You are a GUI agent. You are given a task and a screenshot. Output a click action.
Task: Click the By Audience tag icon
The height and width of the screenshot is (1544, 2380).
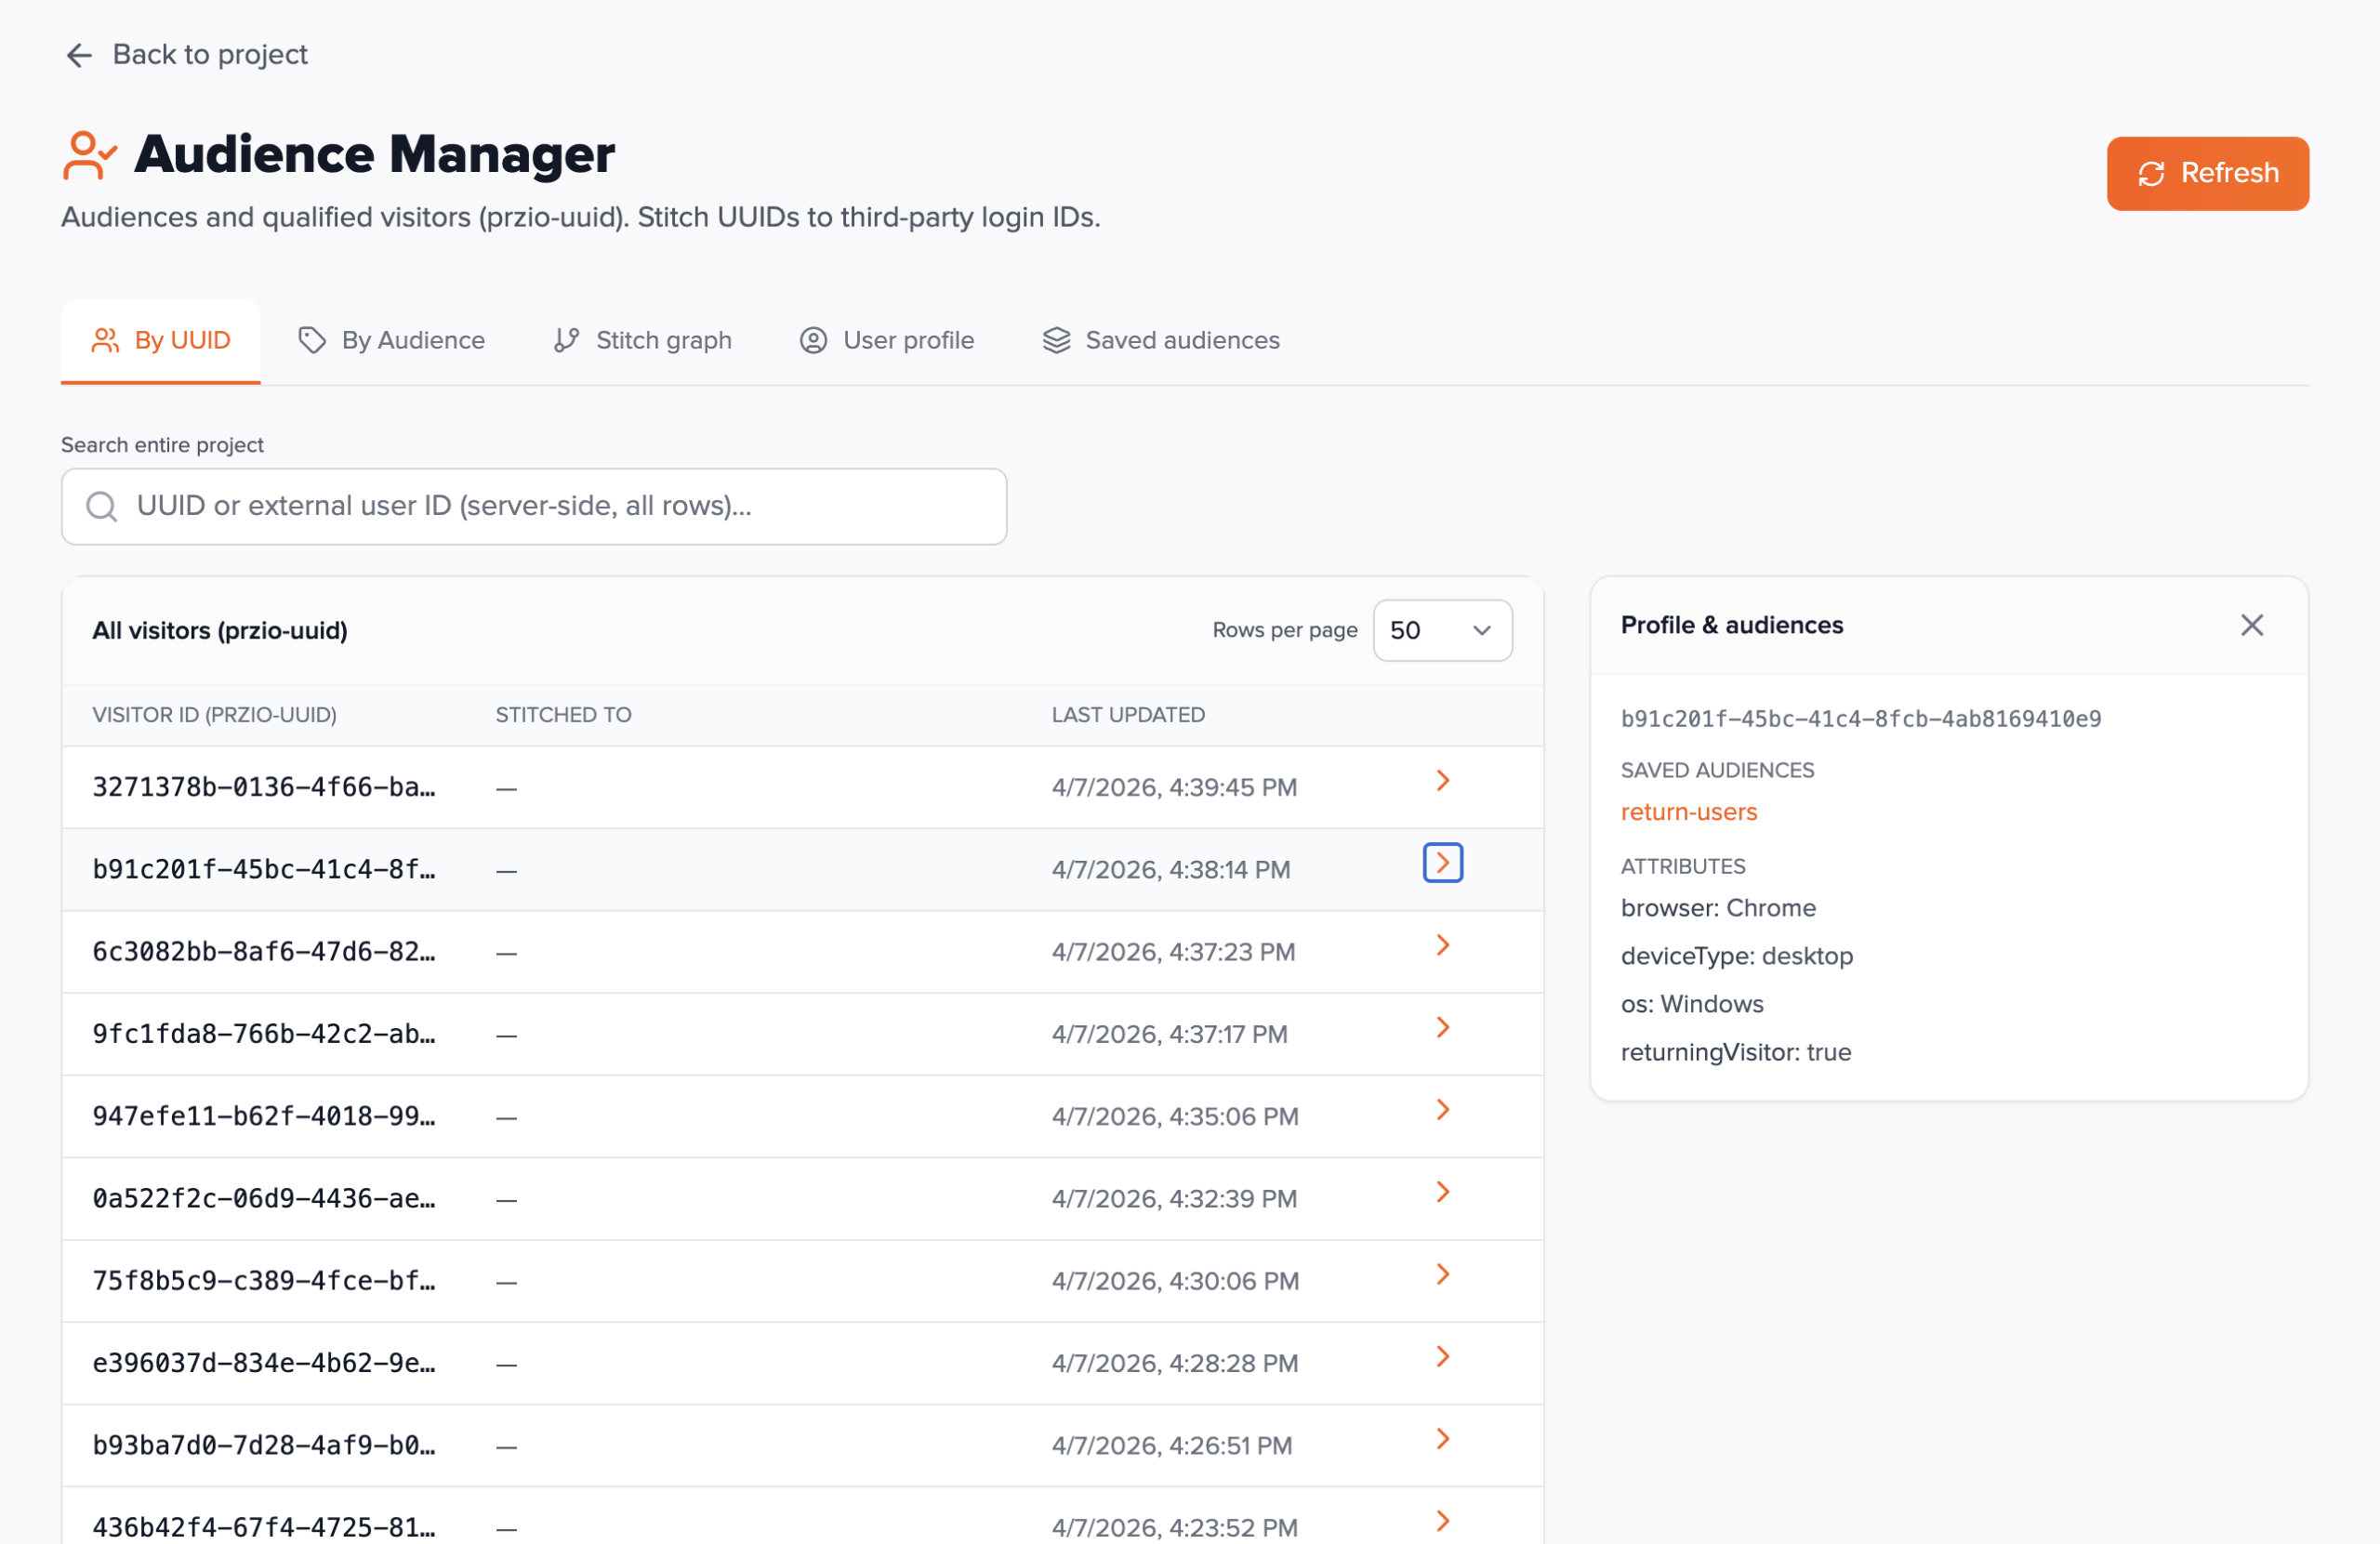click(x=312, y=340)
